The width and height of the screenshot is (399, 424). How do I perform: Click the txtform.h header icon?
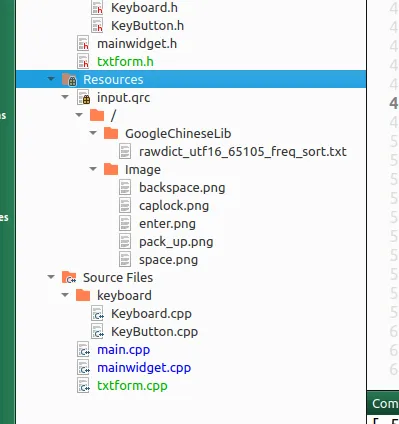[x=83, y=61]
